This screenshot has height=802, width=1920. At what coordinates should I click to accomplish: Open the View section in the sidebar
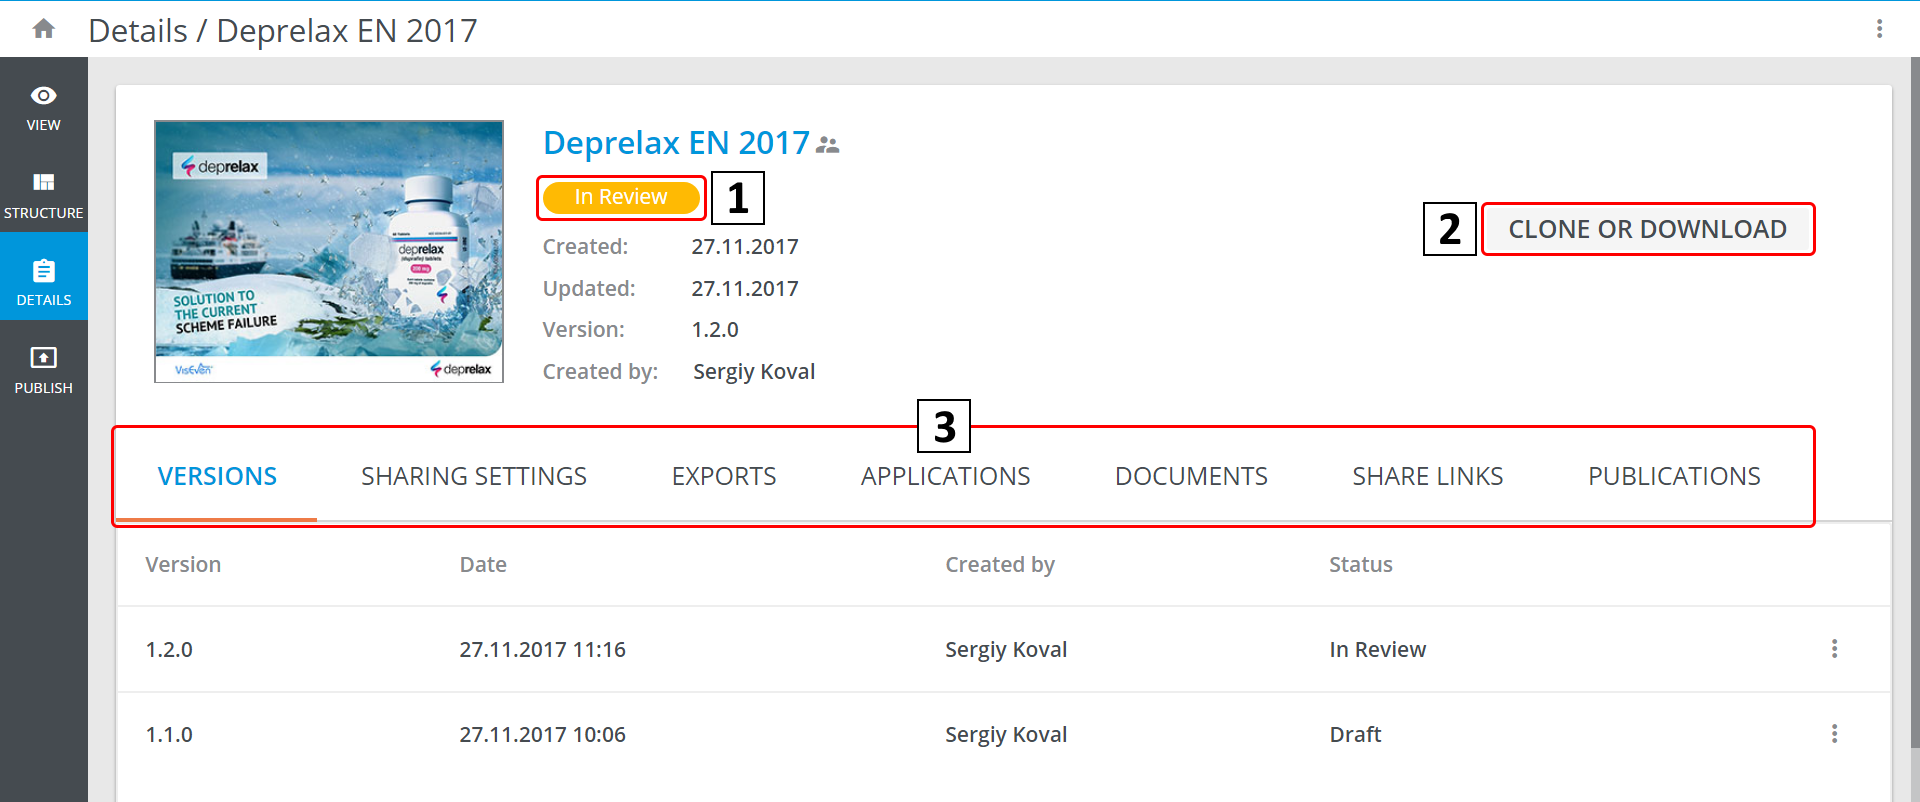click(43, 107)
